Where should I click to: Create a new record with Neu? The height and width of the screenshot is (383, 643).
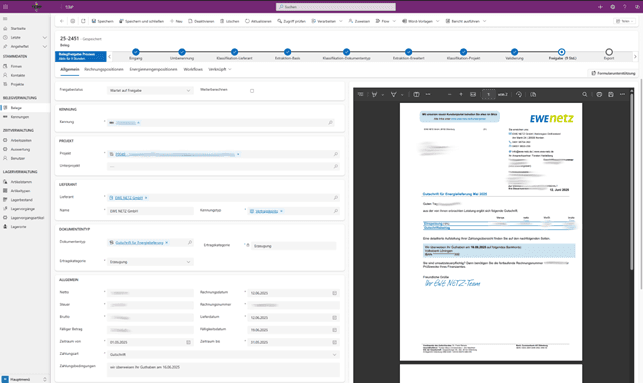tap(176, 21)
